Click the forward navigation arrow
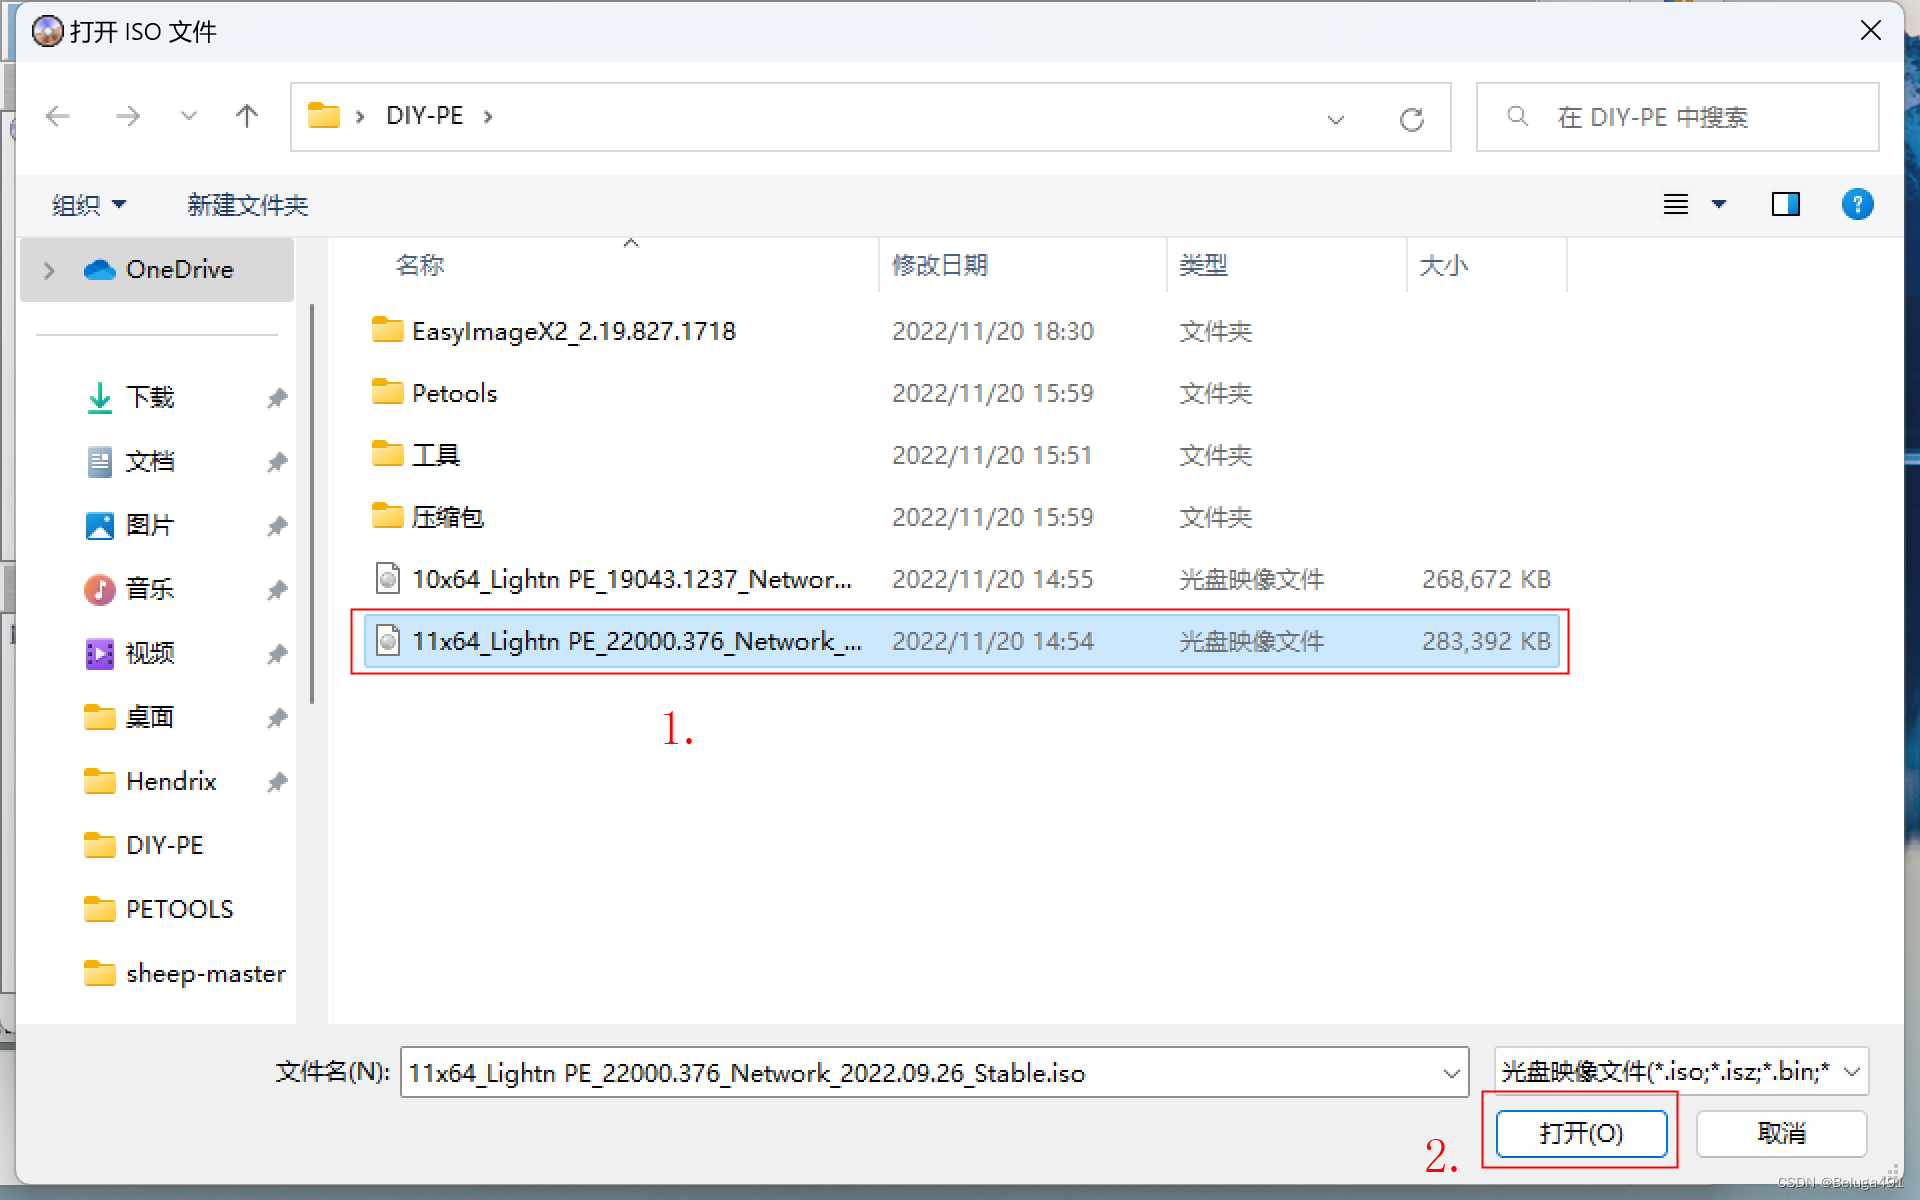1920x1200 pixels. click(128, 116)
